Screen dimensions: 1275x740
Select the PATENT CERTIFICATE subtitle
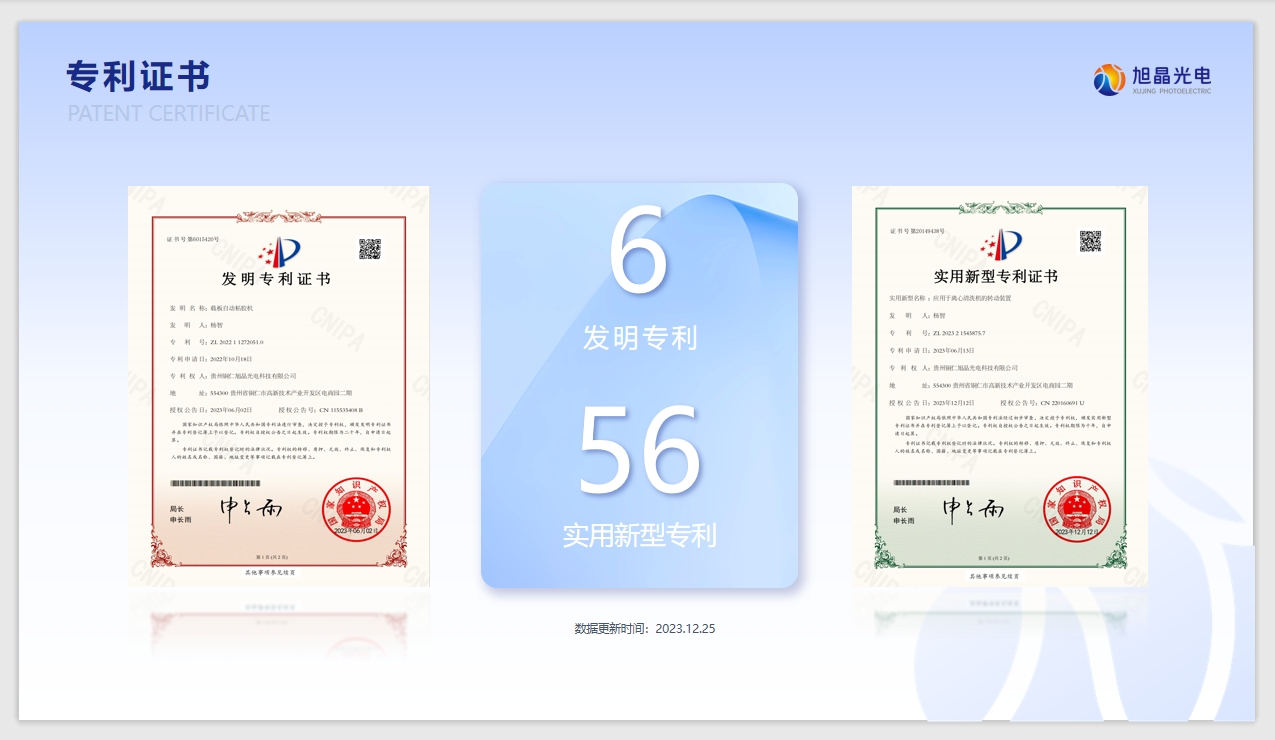[x=169, y=113]
